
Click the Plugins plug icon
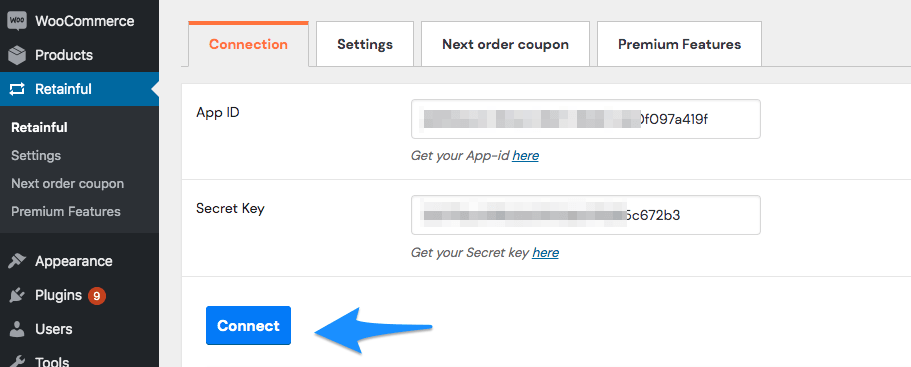click(x=17, y=296)
